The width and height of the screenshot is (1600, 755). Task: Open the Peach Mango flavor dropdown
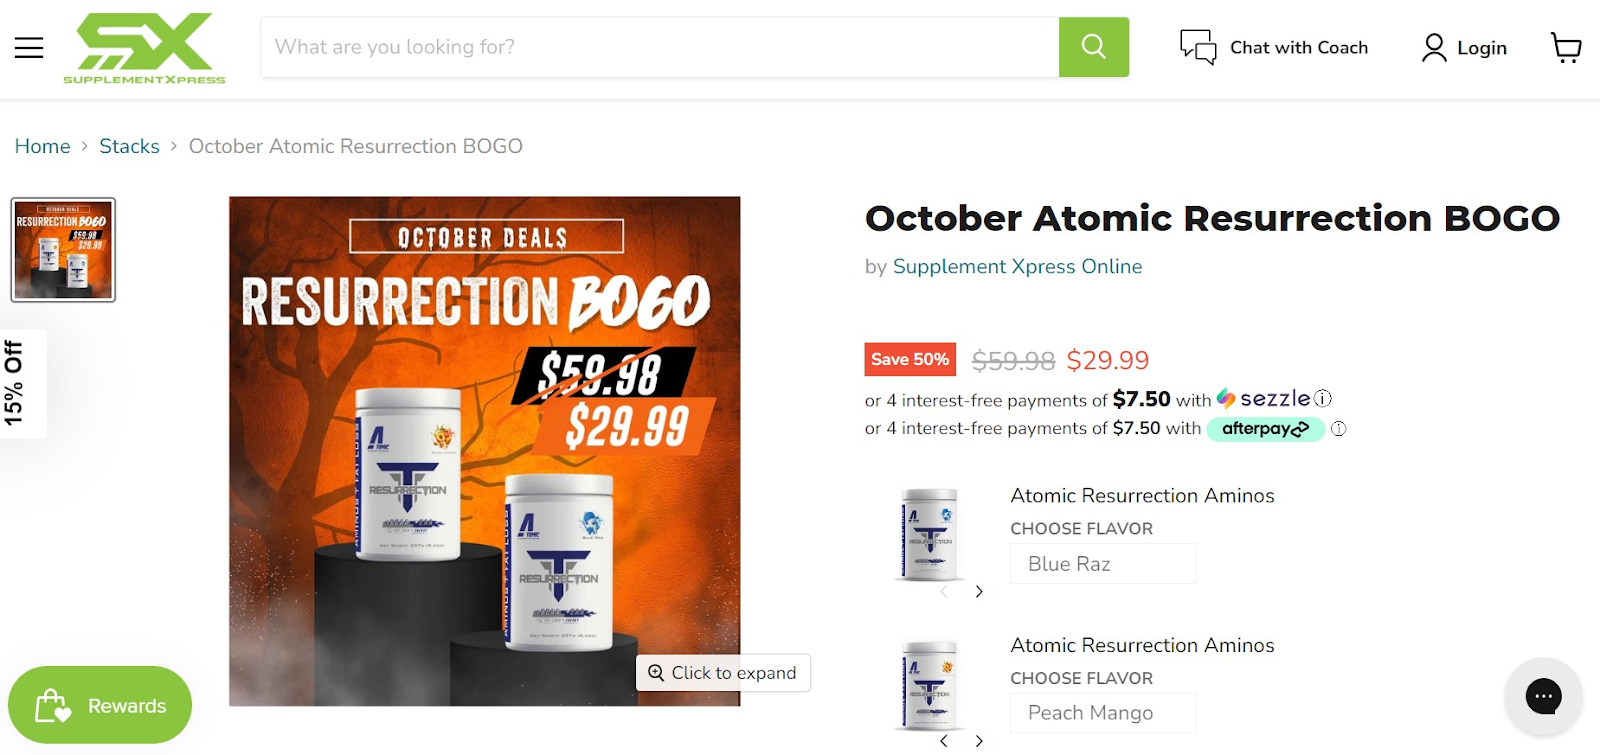[x=1102, y=712]
